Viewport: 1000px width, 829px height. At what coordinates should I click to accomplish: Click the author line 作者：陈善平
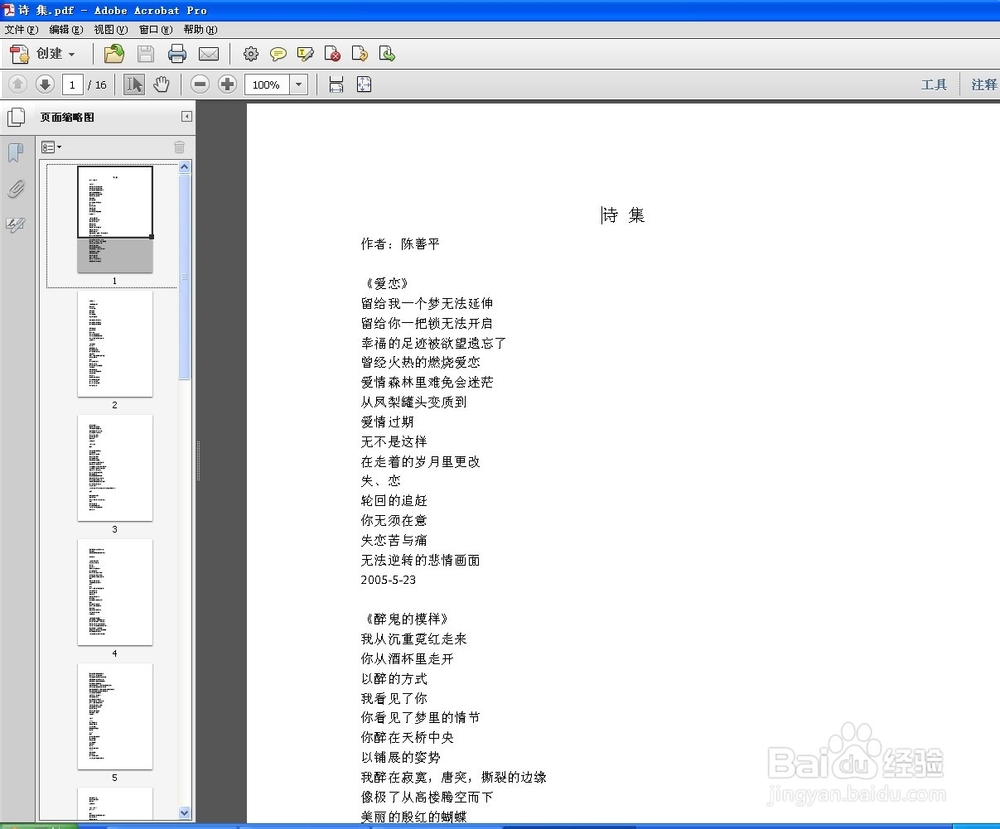[x=400, y=244]
